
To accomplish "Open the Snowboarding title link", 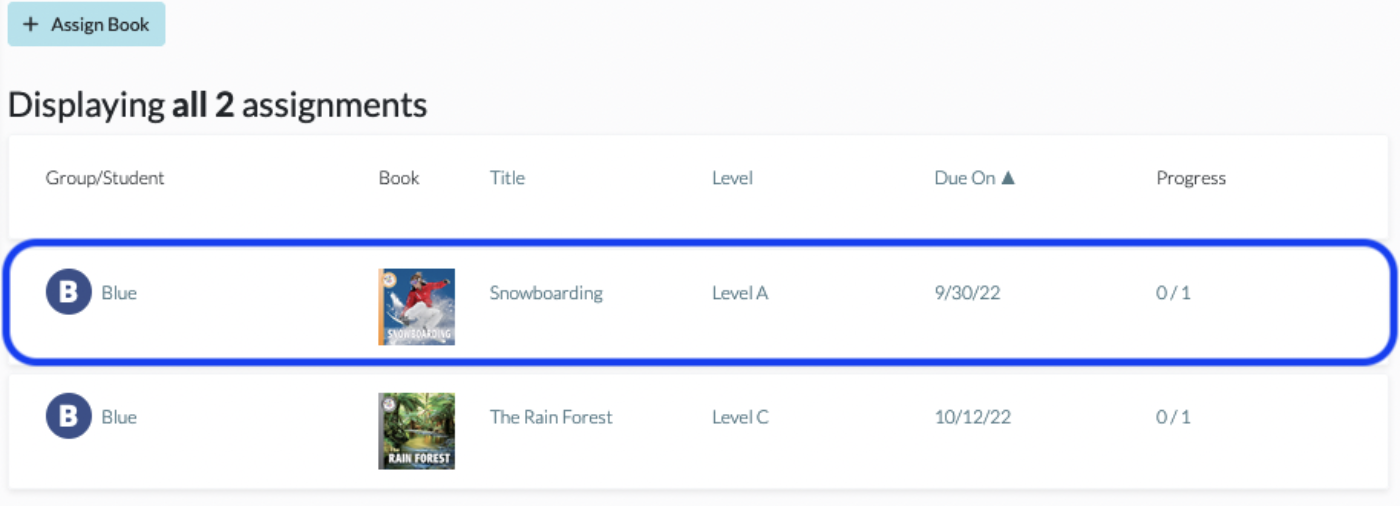I will tap(546, 293).
